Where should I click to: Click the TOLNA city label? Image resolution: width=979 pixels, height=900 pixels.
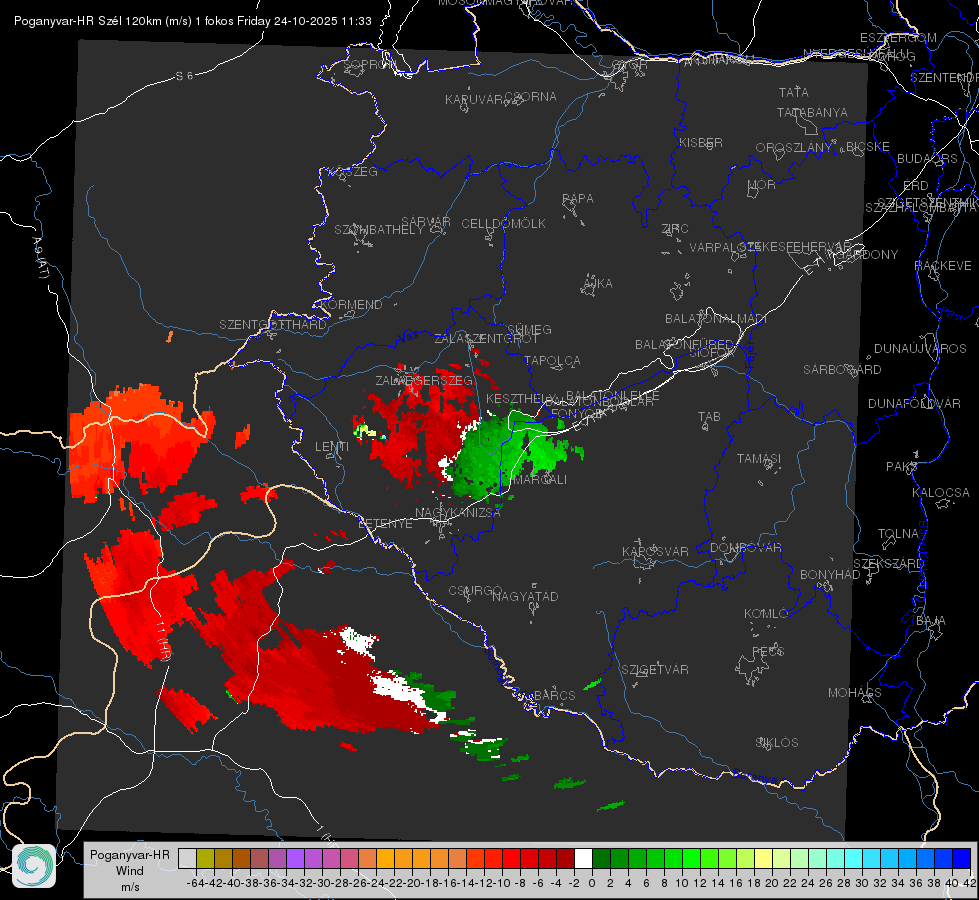click(x=898, y=534)
